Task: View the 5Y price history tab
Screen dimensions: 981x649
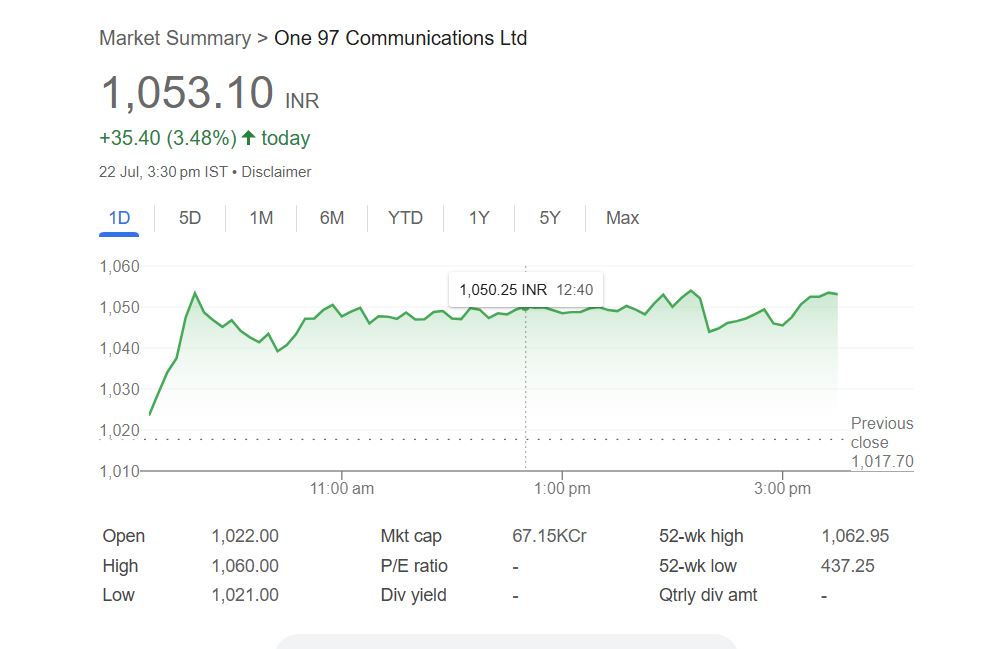Action: tap(550, 218)
